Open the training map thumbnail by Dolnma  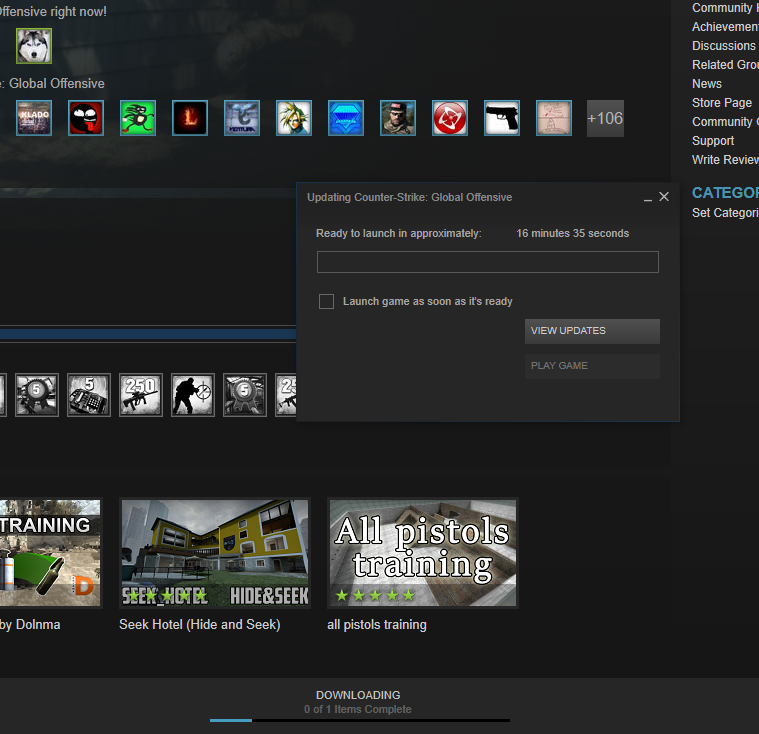[50, 553]
